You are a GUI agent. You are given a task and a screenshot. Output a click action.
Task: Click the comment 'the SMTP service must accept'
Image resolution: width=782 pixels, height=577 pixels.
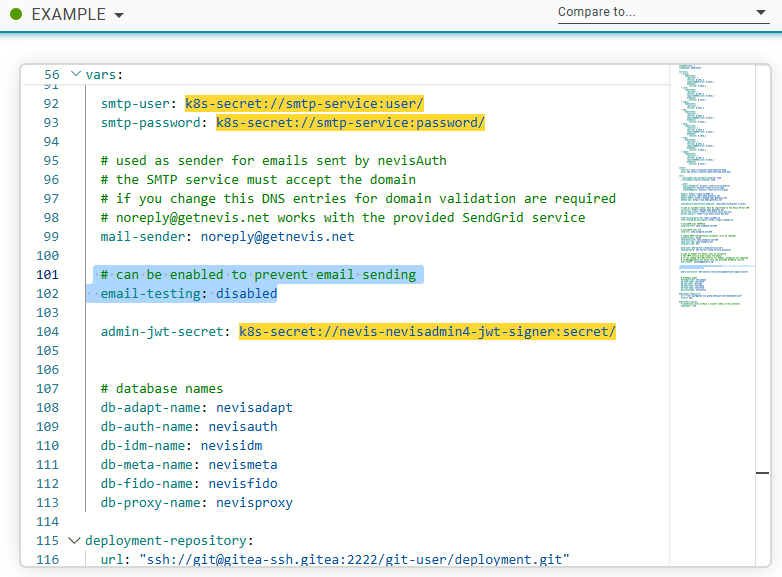[x=258, y=180]
